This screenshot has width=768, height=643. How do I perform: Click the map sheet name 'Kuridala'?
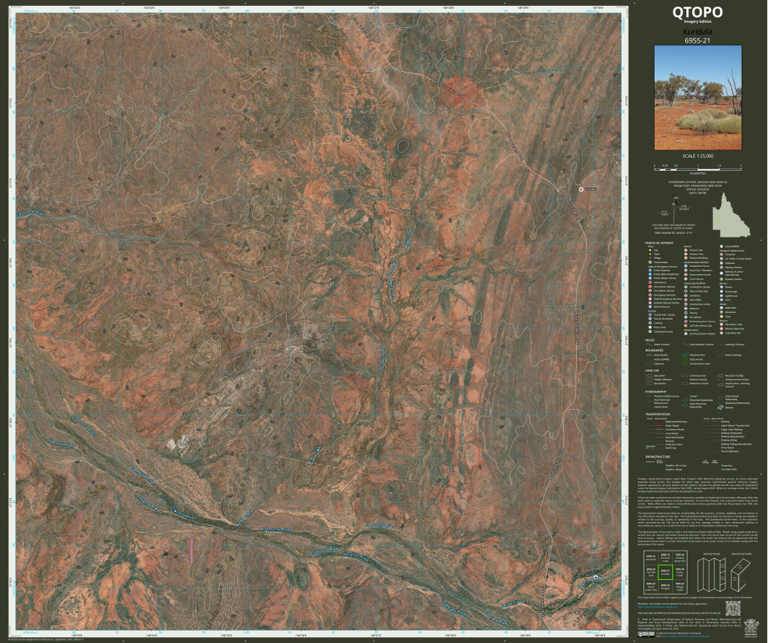(x=697, y=32)
